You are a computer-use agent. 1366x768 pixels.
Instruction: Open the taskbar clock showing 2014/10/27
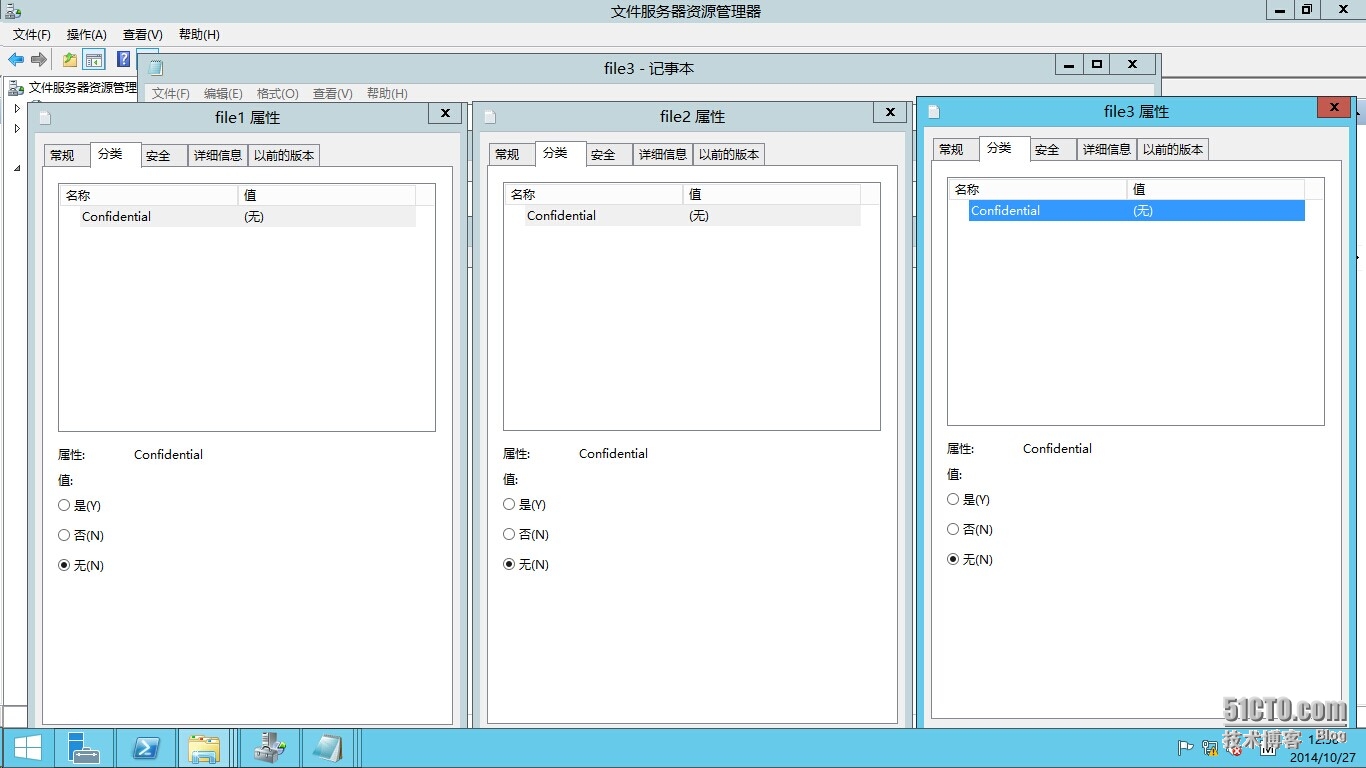point(1322,748)
